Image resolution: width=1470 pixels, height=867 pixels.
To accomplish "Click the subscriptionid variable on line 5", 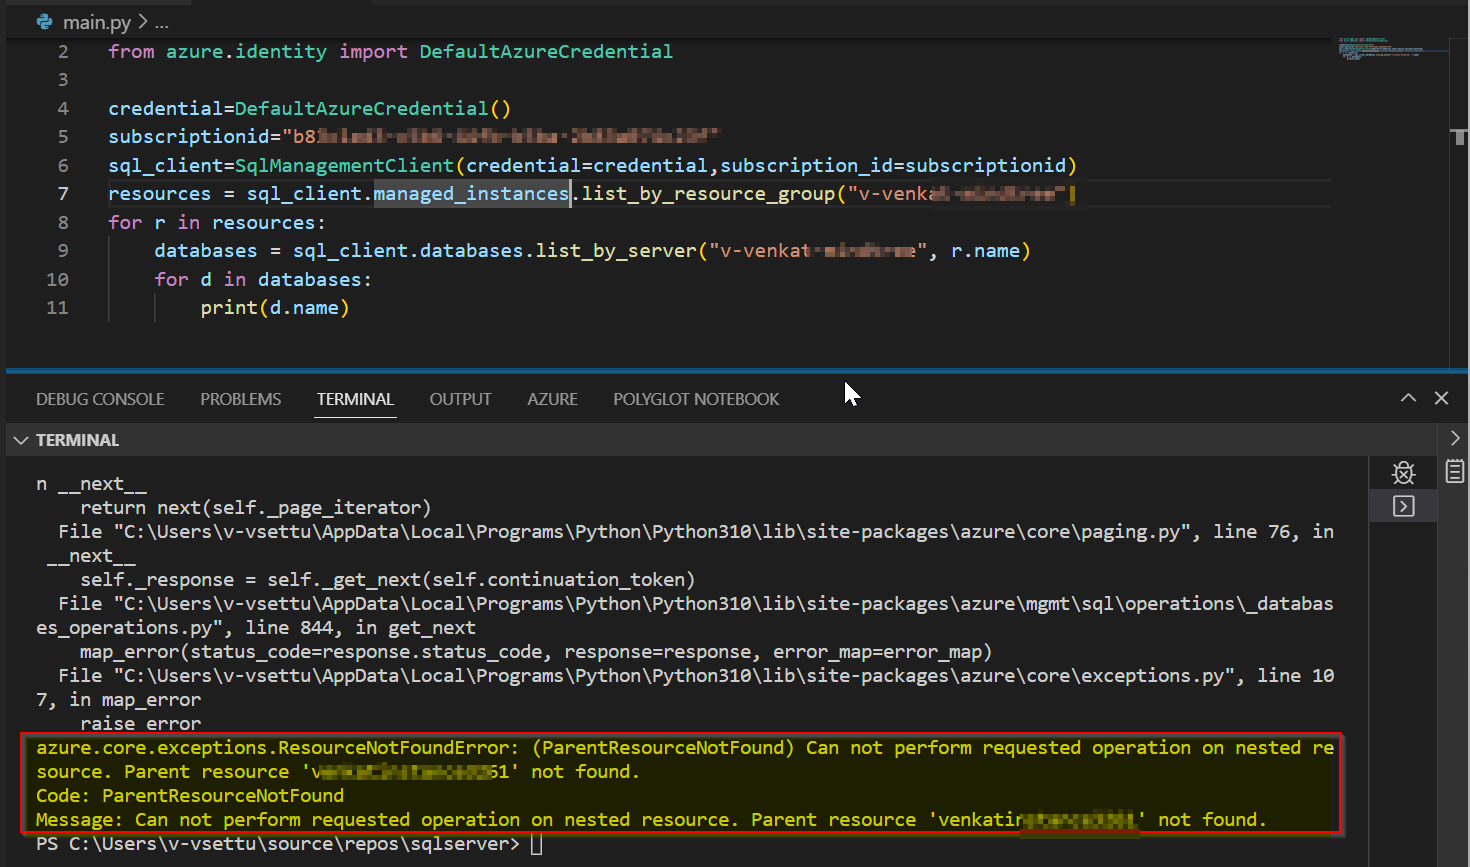I will [189, 137].
